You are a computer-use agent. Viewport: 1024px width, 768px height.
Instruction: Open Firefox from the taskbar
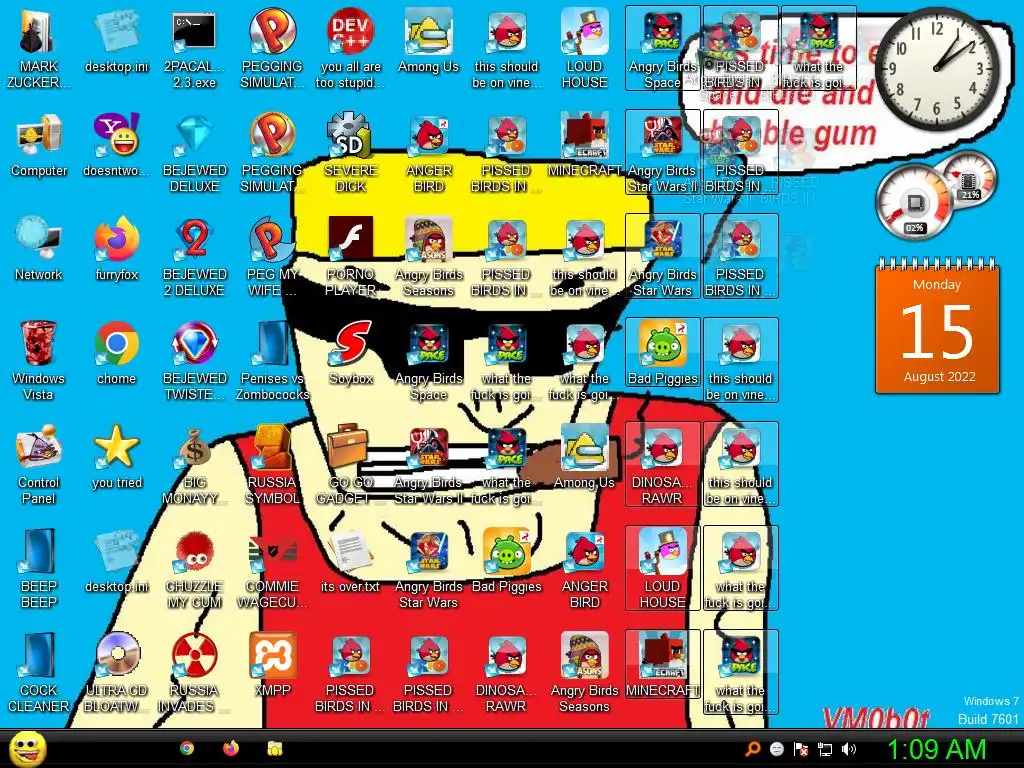tap(231, 748)
